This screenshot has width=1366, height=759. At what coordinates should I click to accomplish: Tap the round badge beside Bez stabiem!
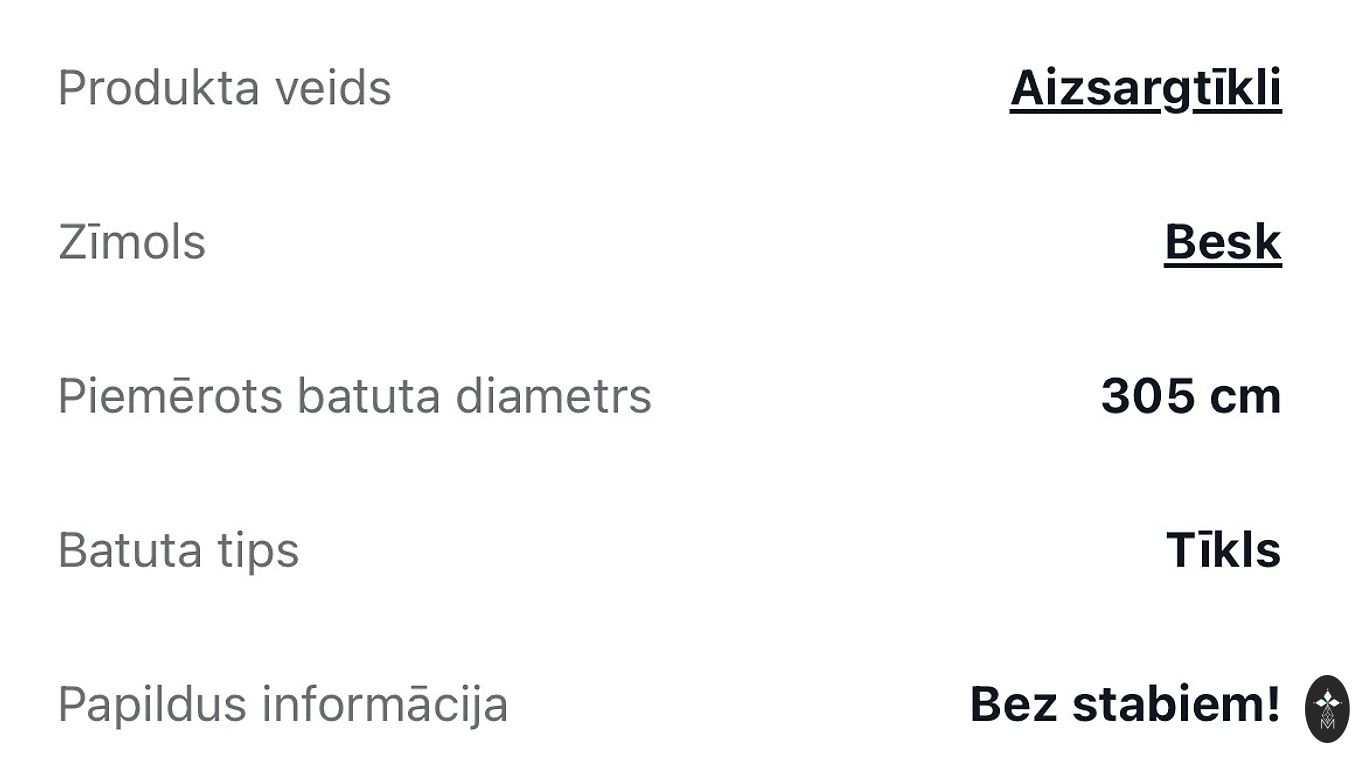(1327, 708)
